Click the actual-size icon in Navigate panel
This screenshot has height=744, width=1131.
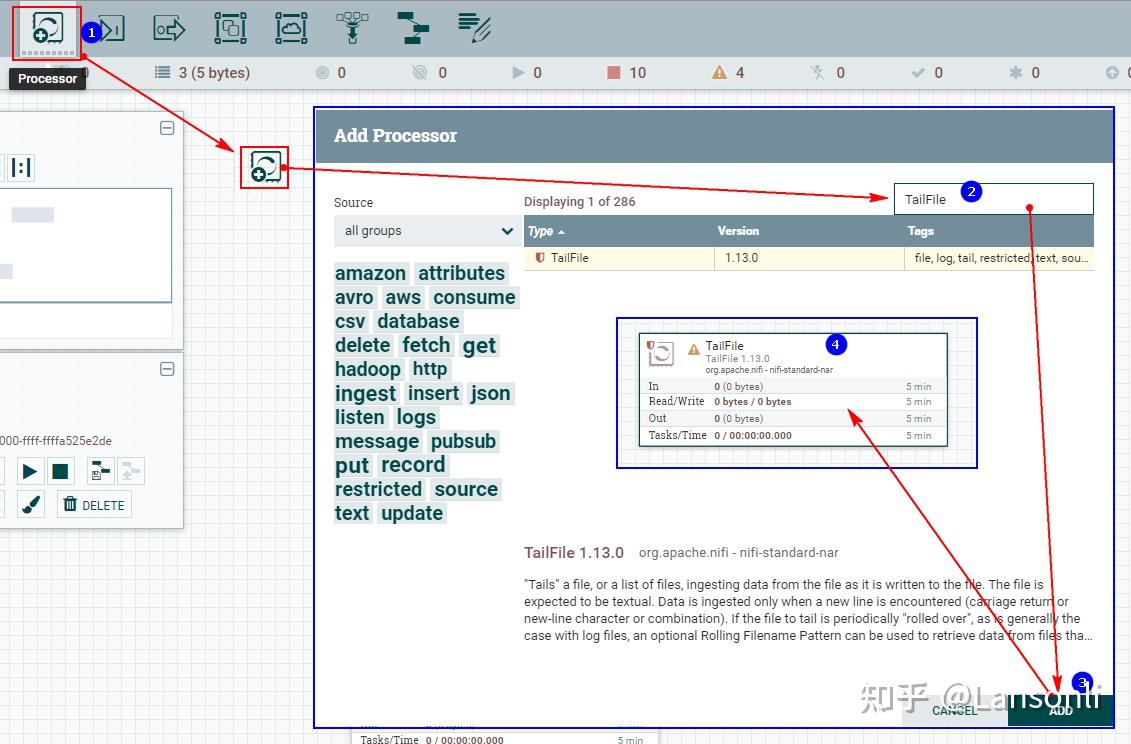(21, 167)
